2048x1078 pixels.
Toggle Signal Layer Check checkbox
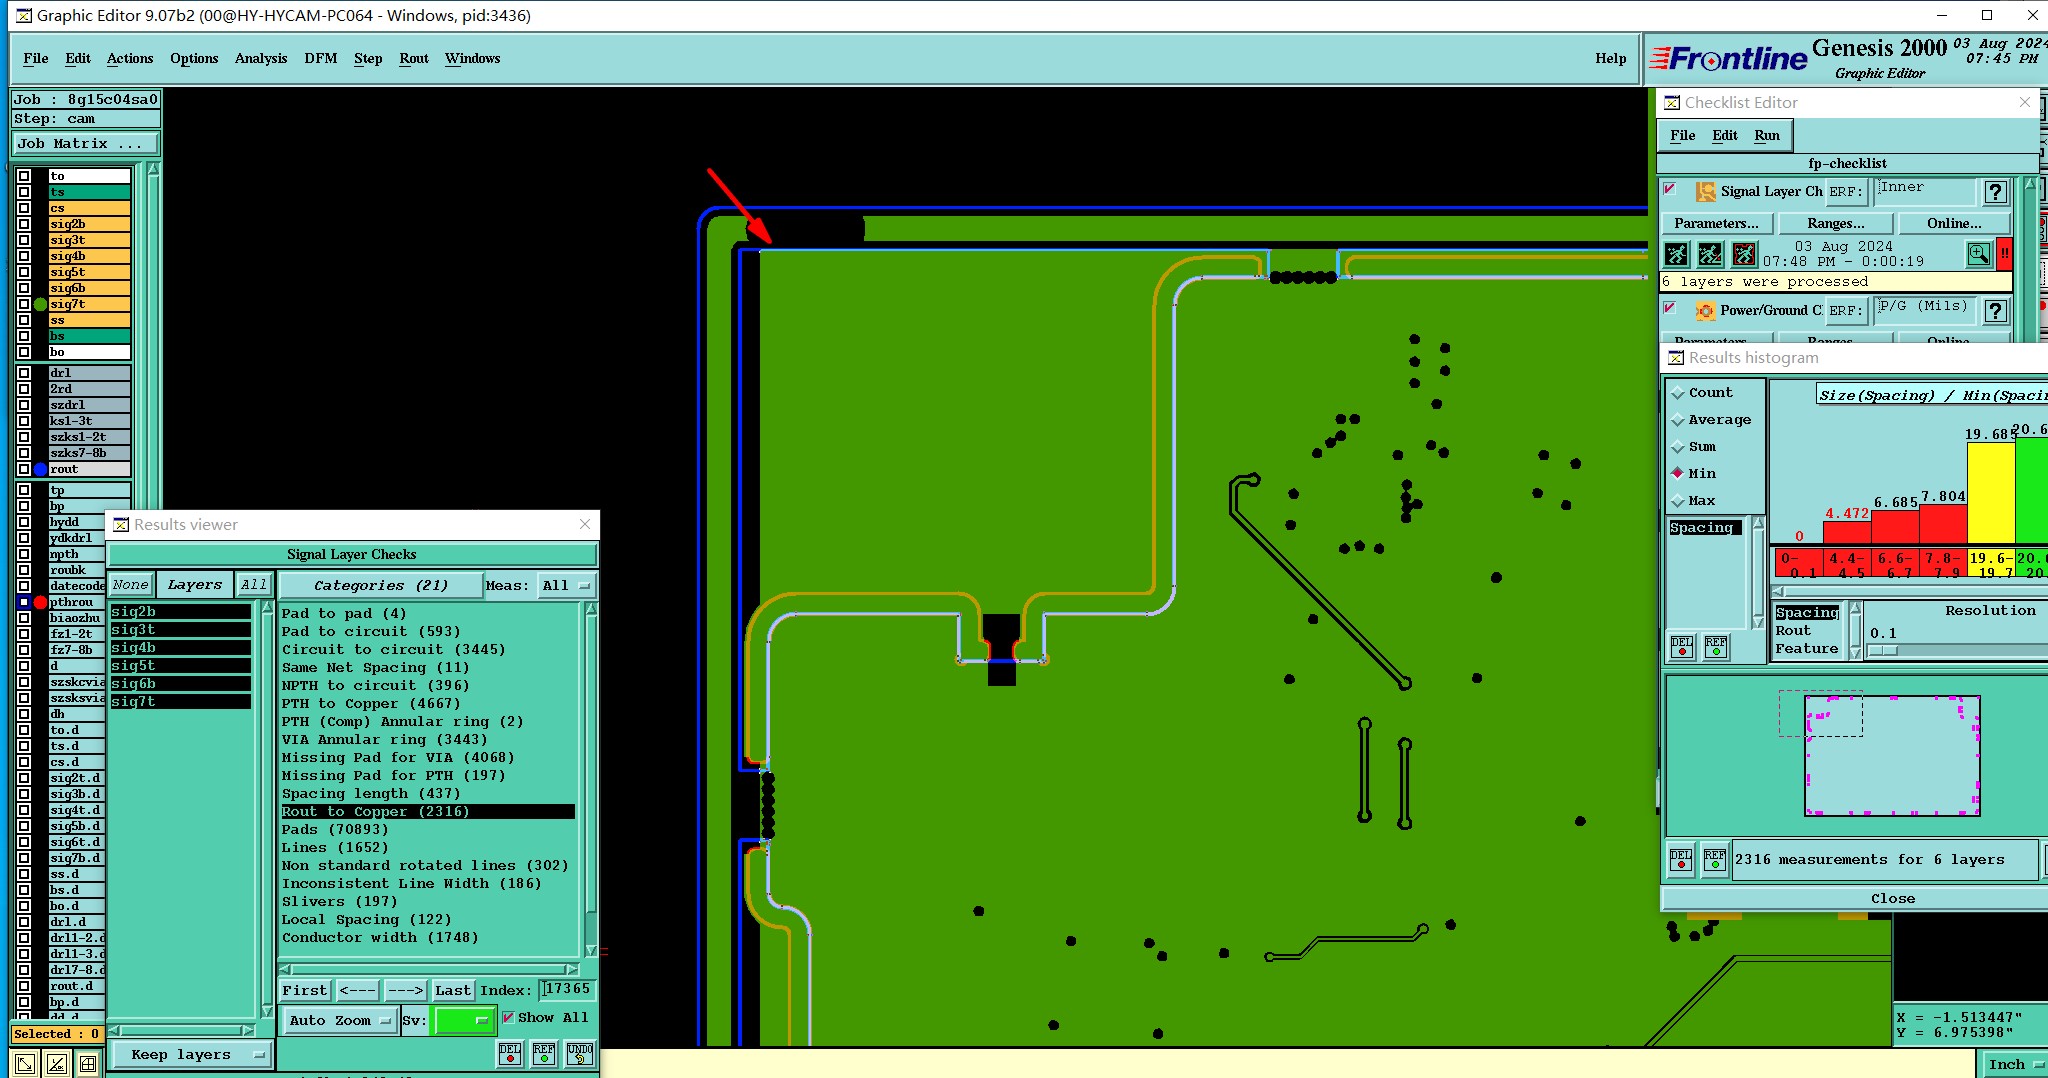(1669, 189)
